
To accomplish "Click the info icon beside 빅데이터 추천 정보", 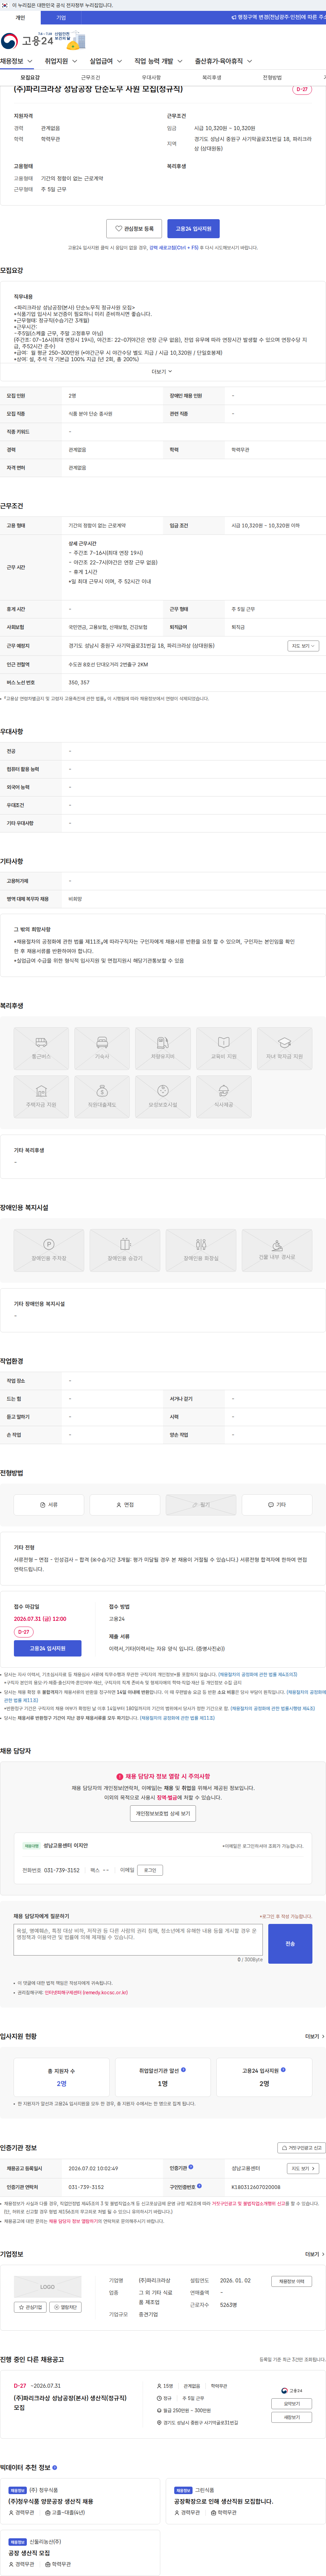I will point(55,2467).
